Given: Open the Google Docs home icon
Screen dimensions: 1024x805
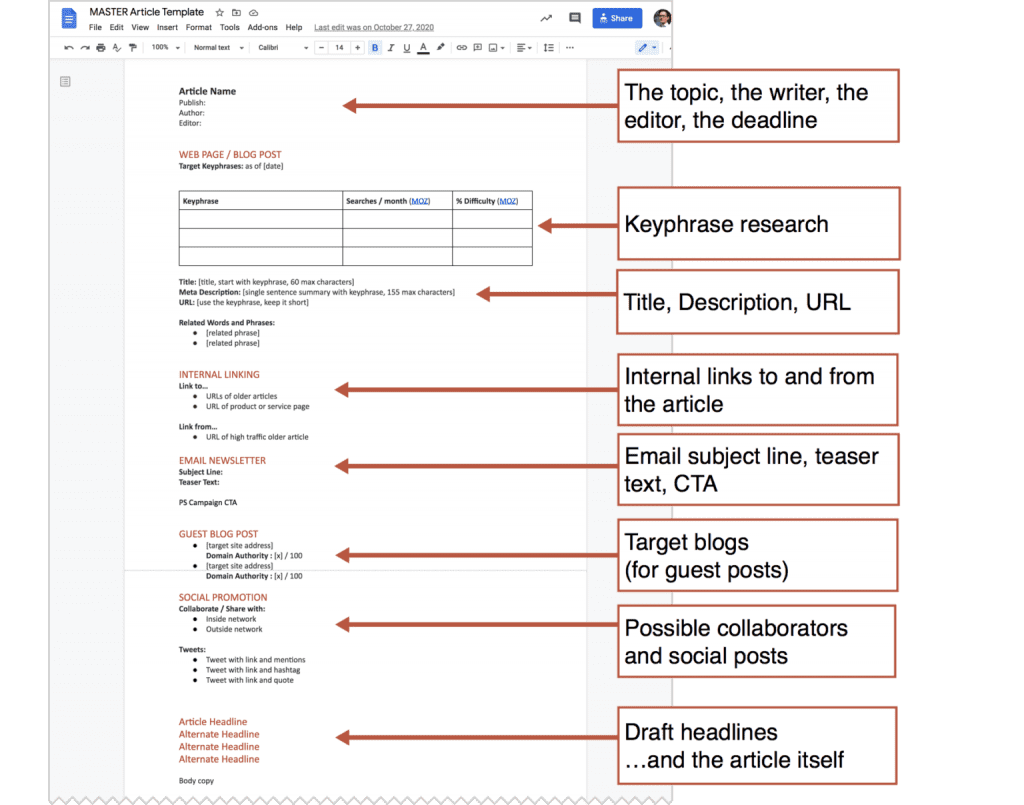Looking at the screenshot, I should (x=69, y=18).
